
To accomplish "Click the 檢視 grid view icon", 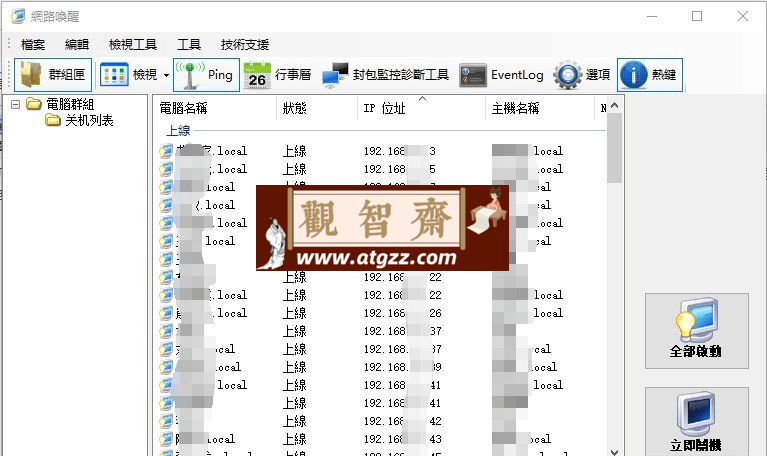I will click(114, 75).
